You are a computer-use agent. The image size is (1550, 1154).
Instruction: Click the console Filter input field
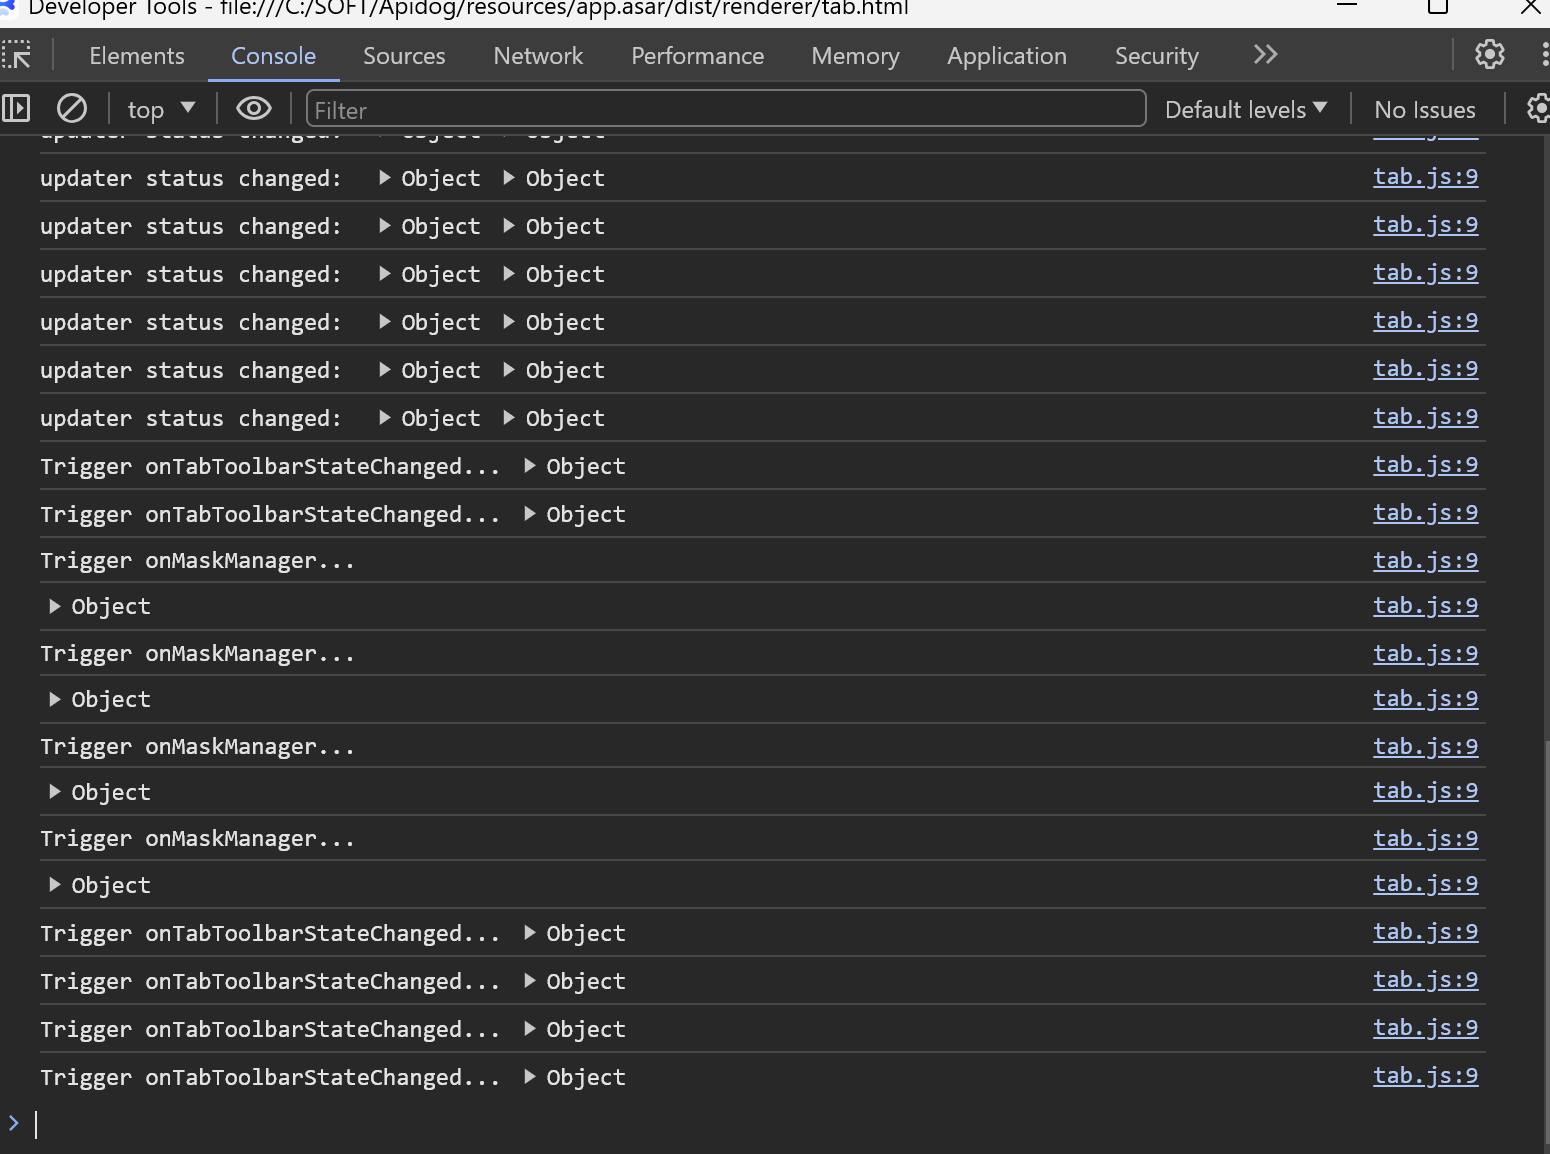[725, 109]
